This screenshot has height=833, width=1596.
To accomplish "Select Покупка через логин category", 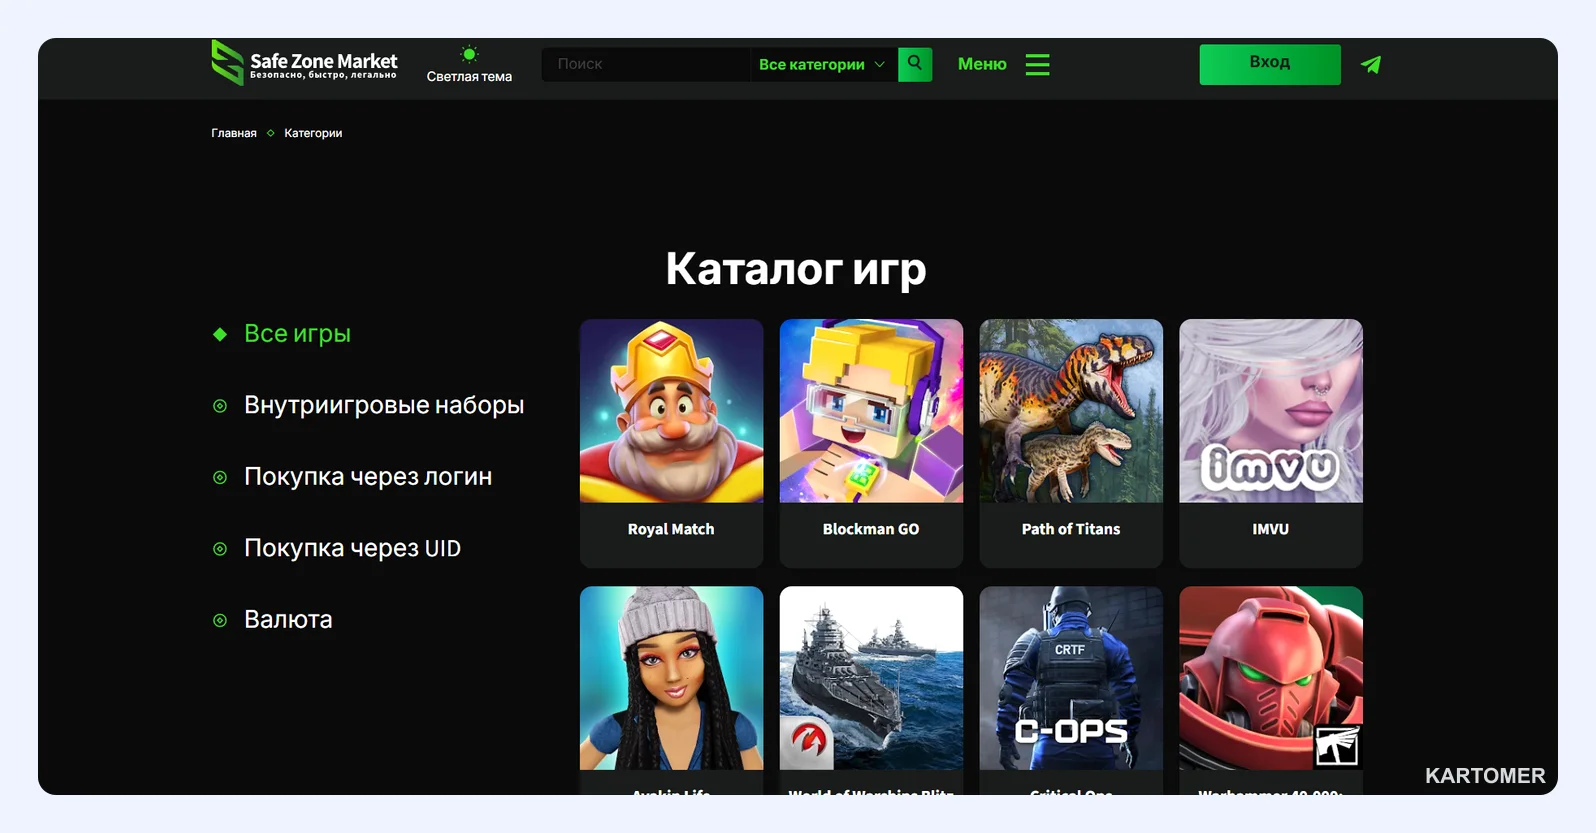I will (368, 477).
